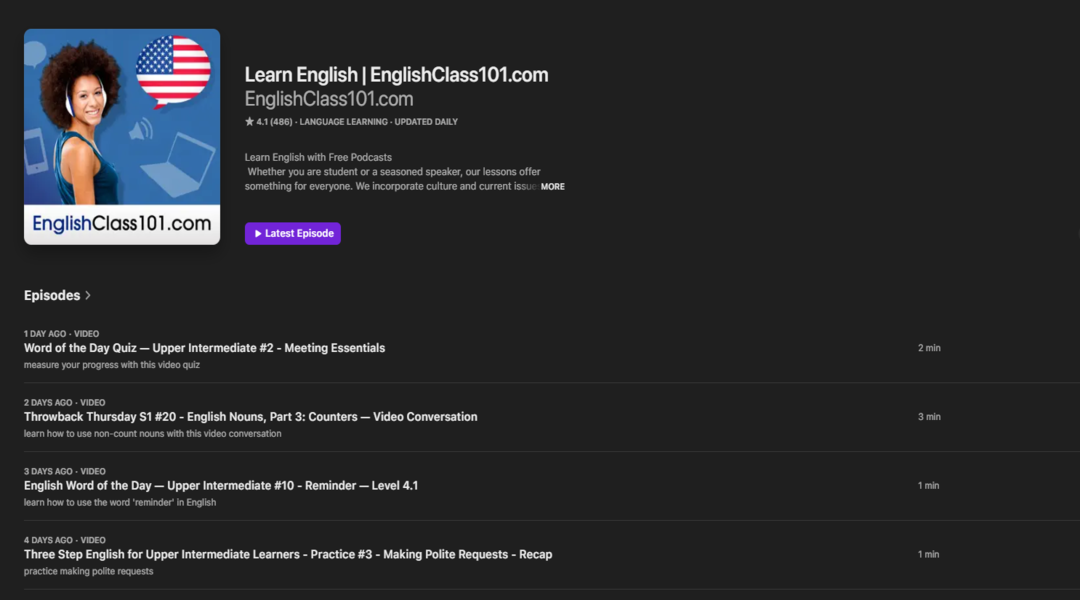Click 'measure your progress with this video quiz'
1080x600 pixels.
pyautogui.click(x=112, y=365)
